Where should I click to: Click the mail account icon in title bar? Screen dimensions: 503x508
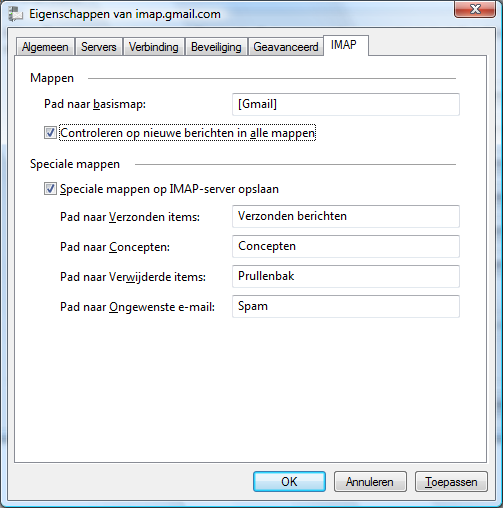(15, 14)
